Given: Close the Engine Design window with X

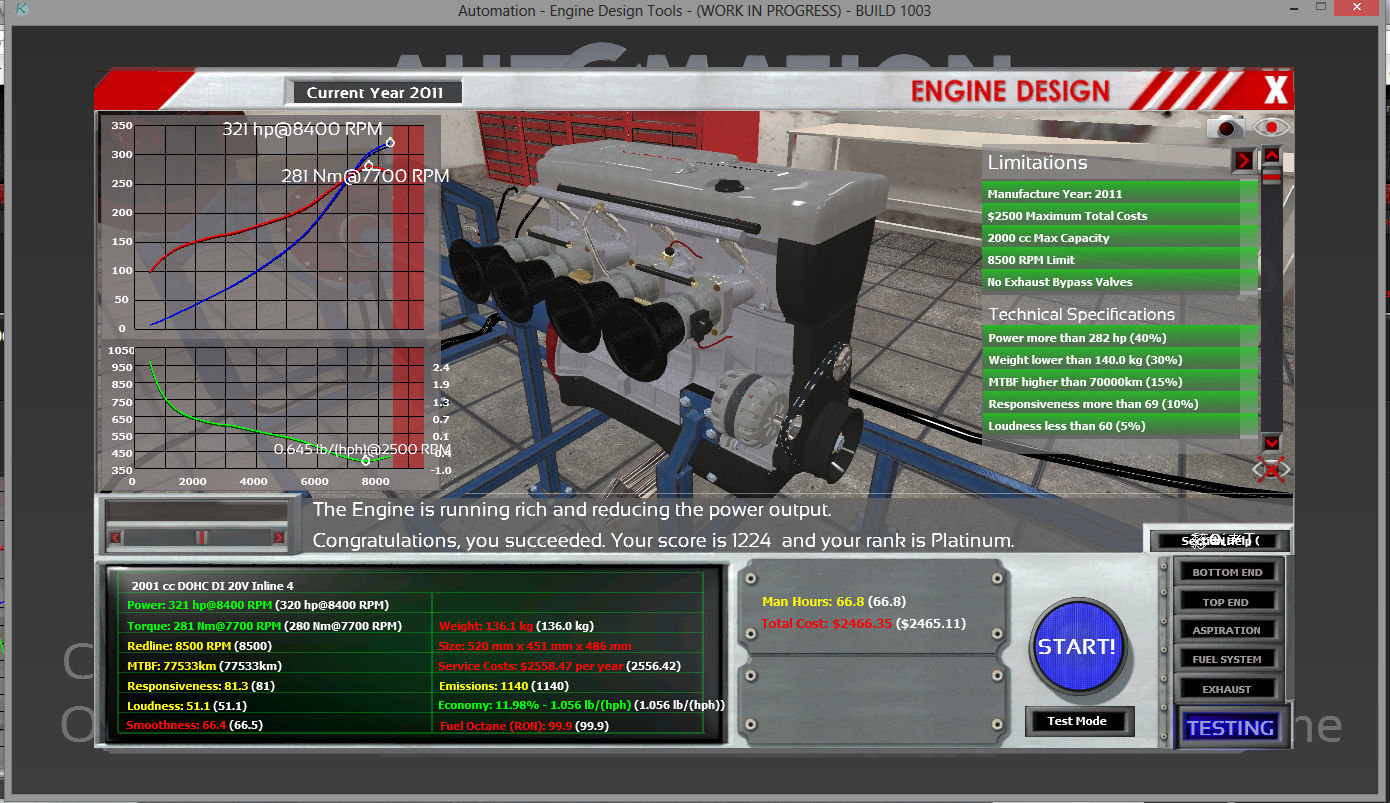Looking at the screenshot, I should 1275,91.
